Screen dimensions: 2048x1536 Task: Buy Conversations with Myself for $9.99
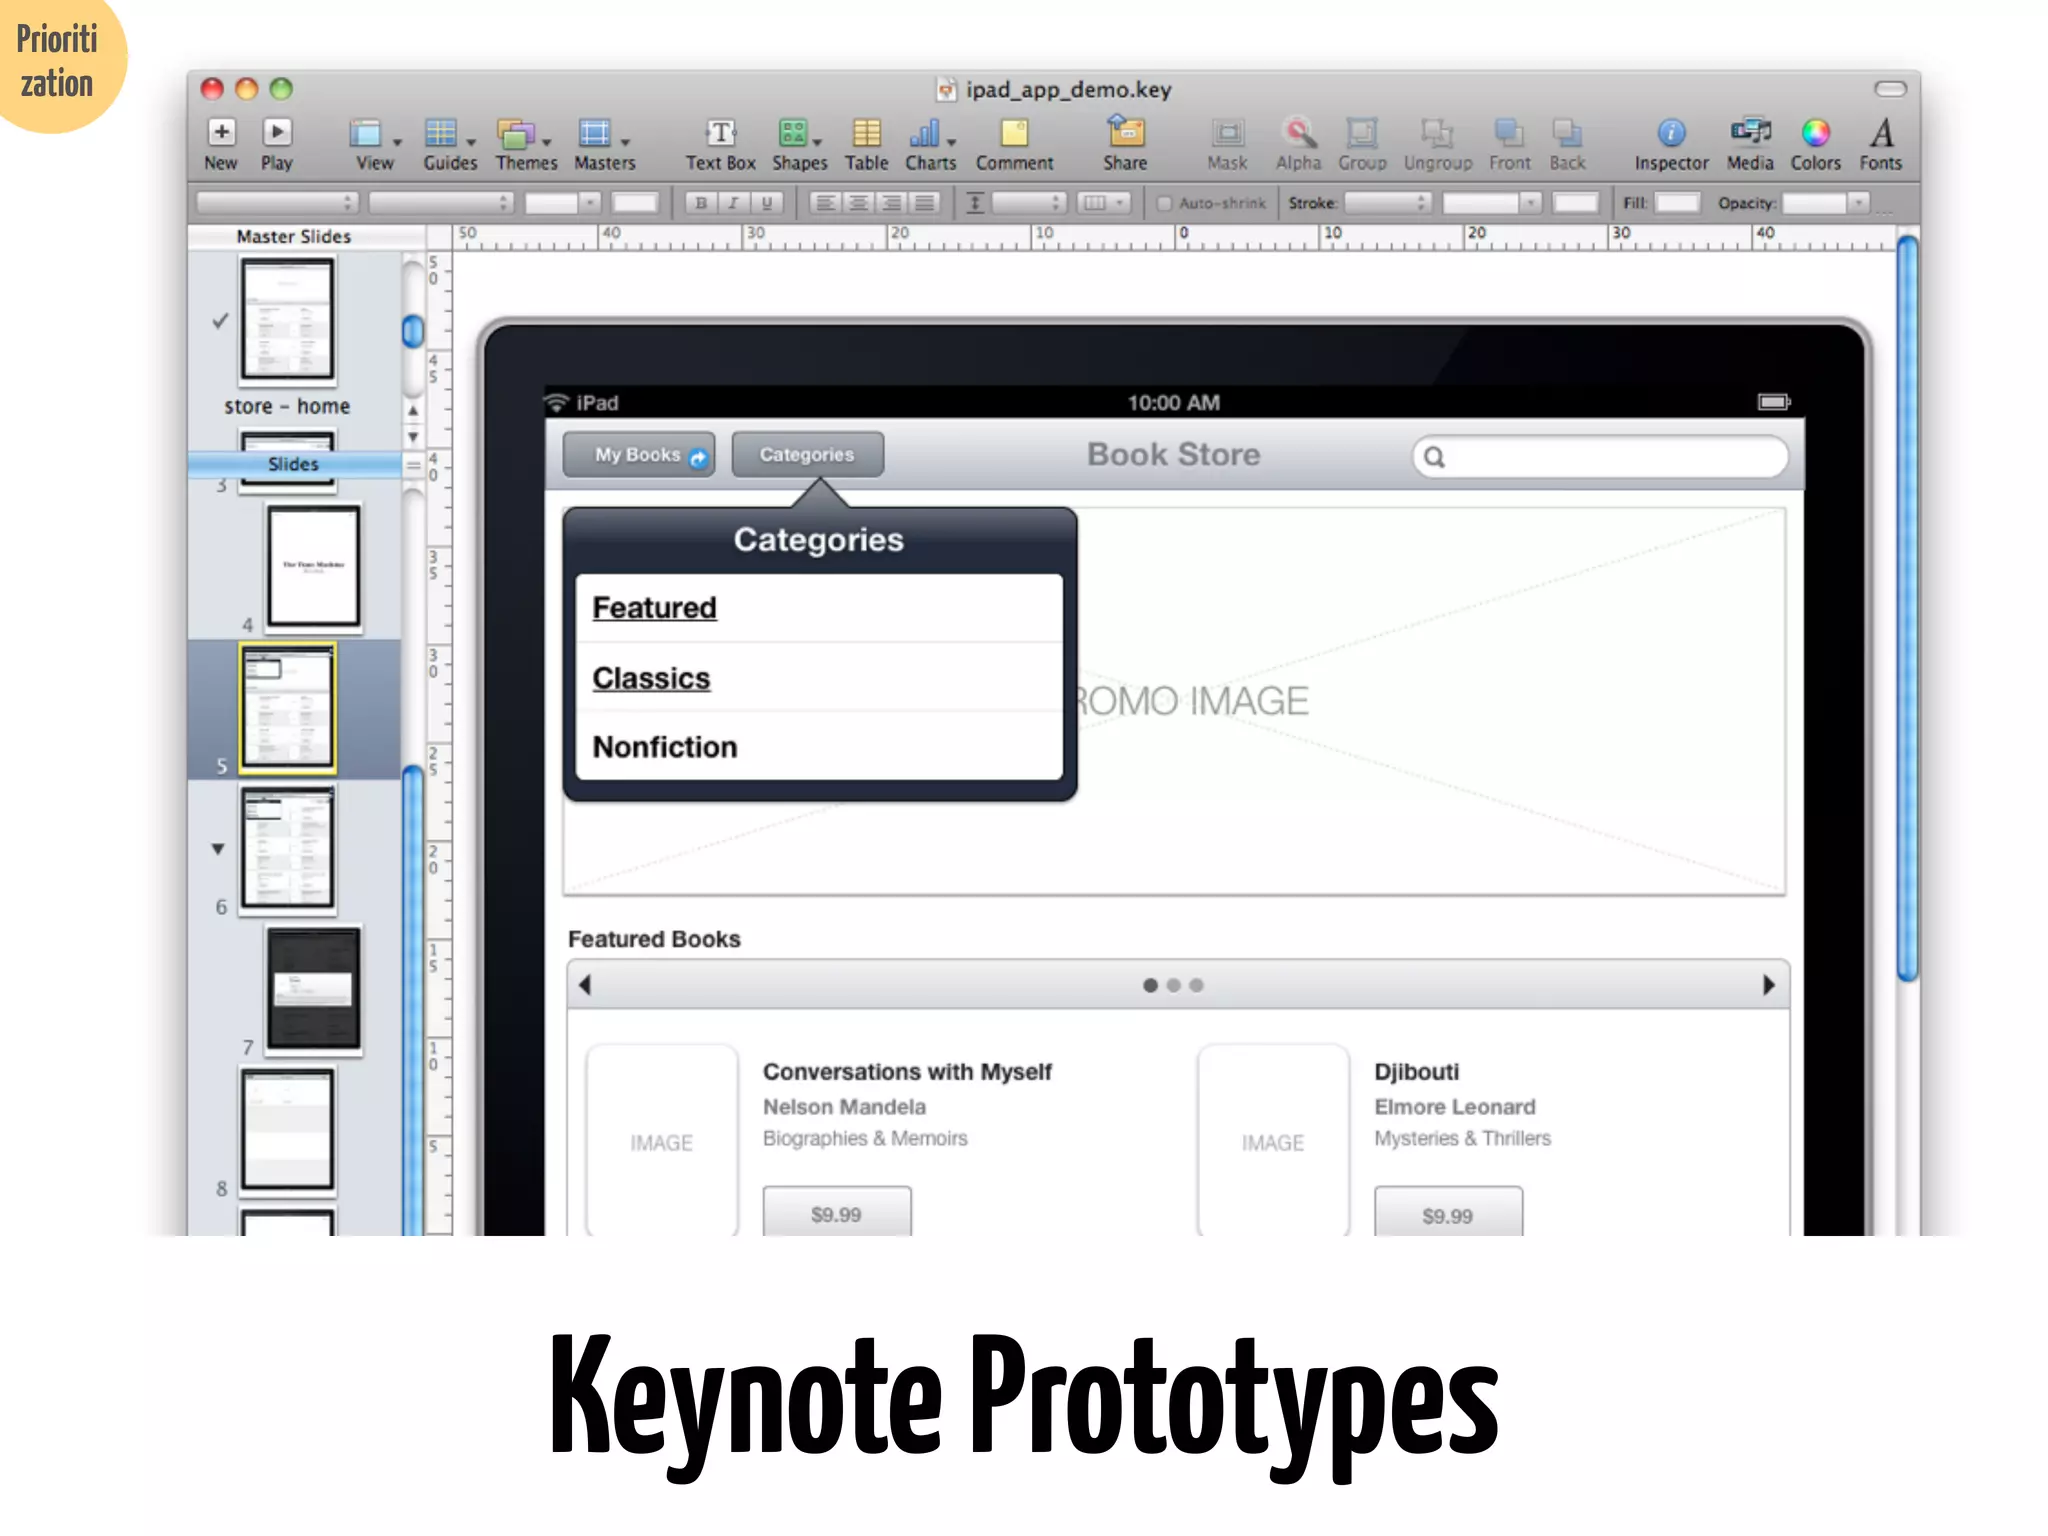click(837, 1213)
